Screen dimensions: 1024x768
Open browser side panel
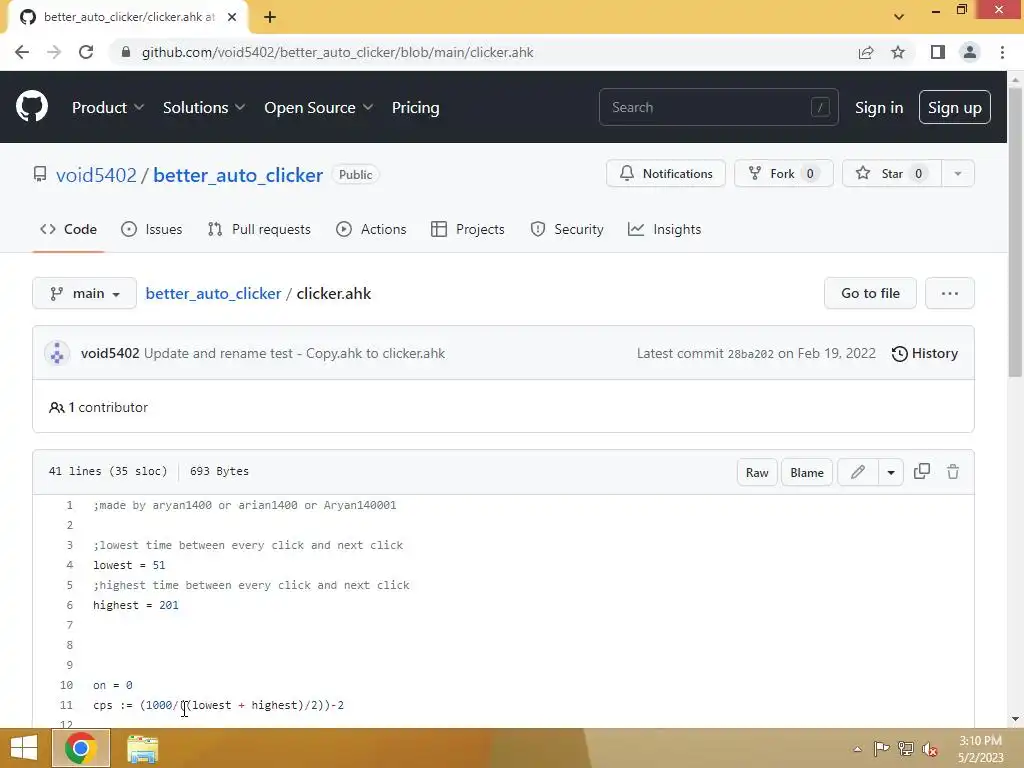pos(938,52)
